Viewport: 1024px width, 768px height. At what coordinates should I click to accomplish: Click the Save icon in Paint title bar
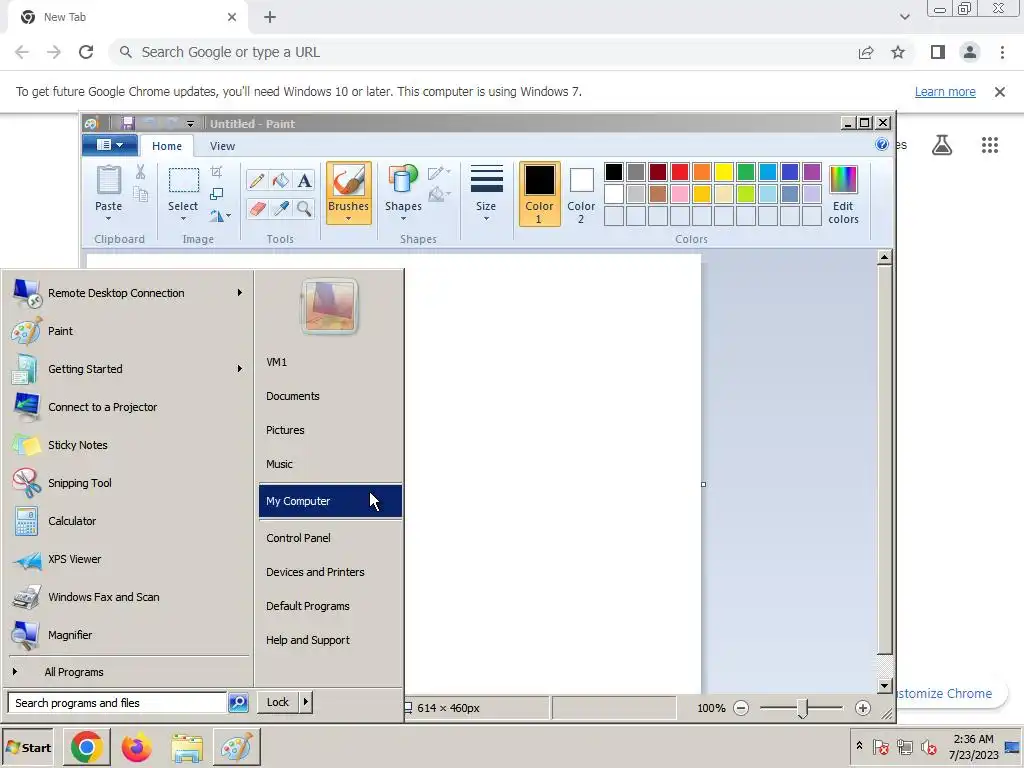tap(128, 123)
